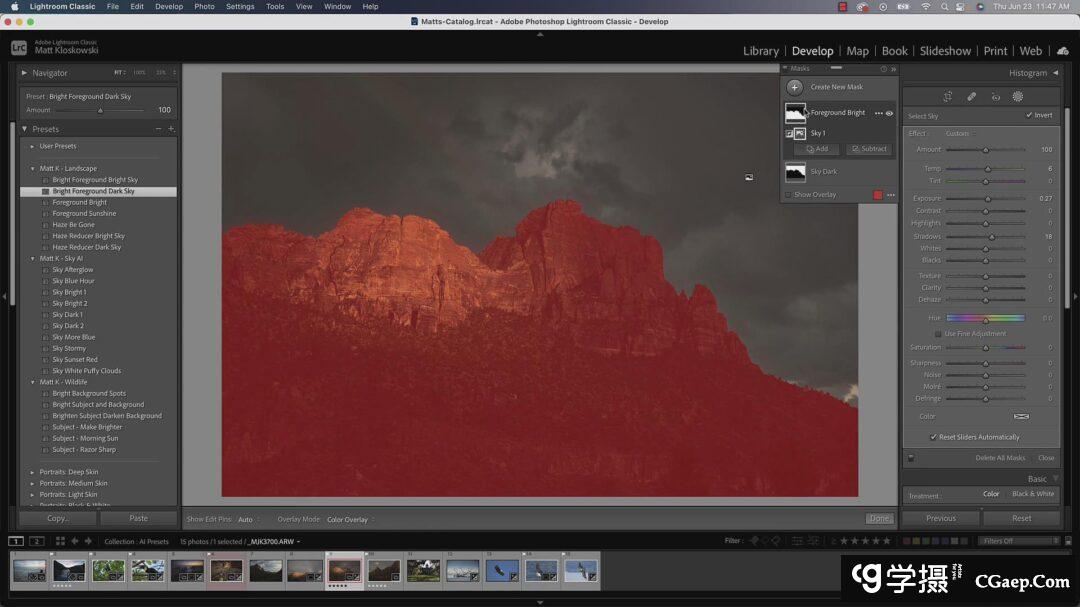Viewport: 1080px width, 607px height.
Task: Collapse the Matt K - Sky AI group
Action: (32, 259)
